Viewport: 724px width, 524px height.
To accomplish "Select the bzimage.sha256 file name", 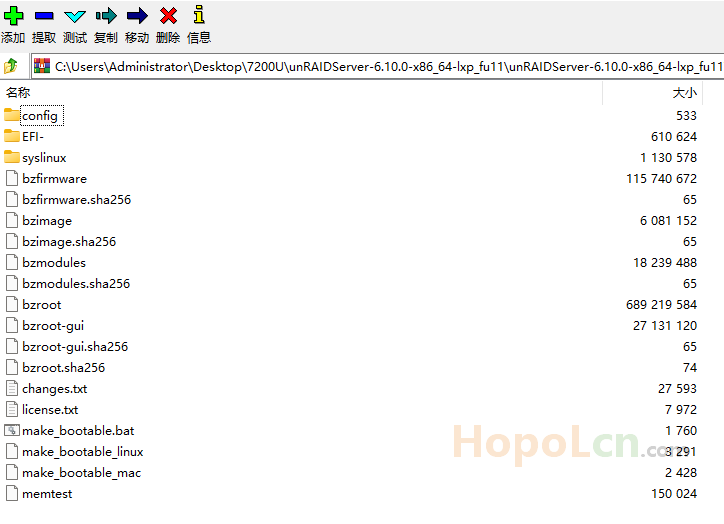I will (x=69, y=241).
